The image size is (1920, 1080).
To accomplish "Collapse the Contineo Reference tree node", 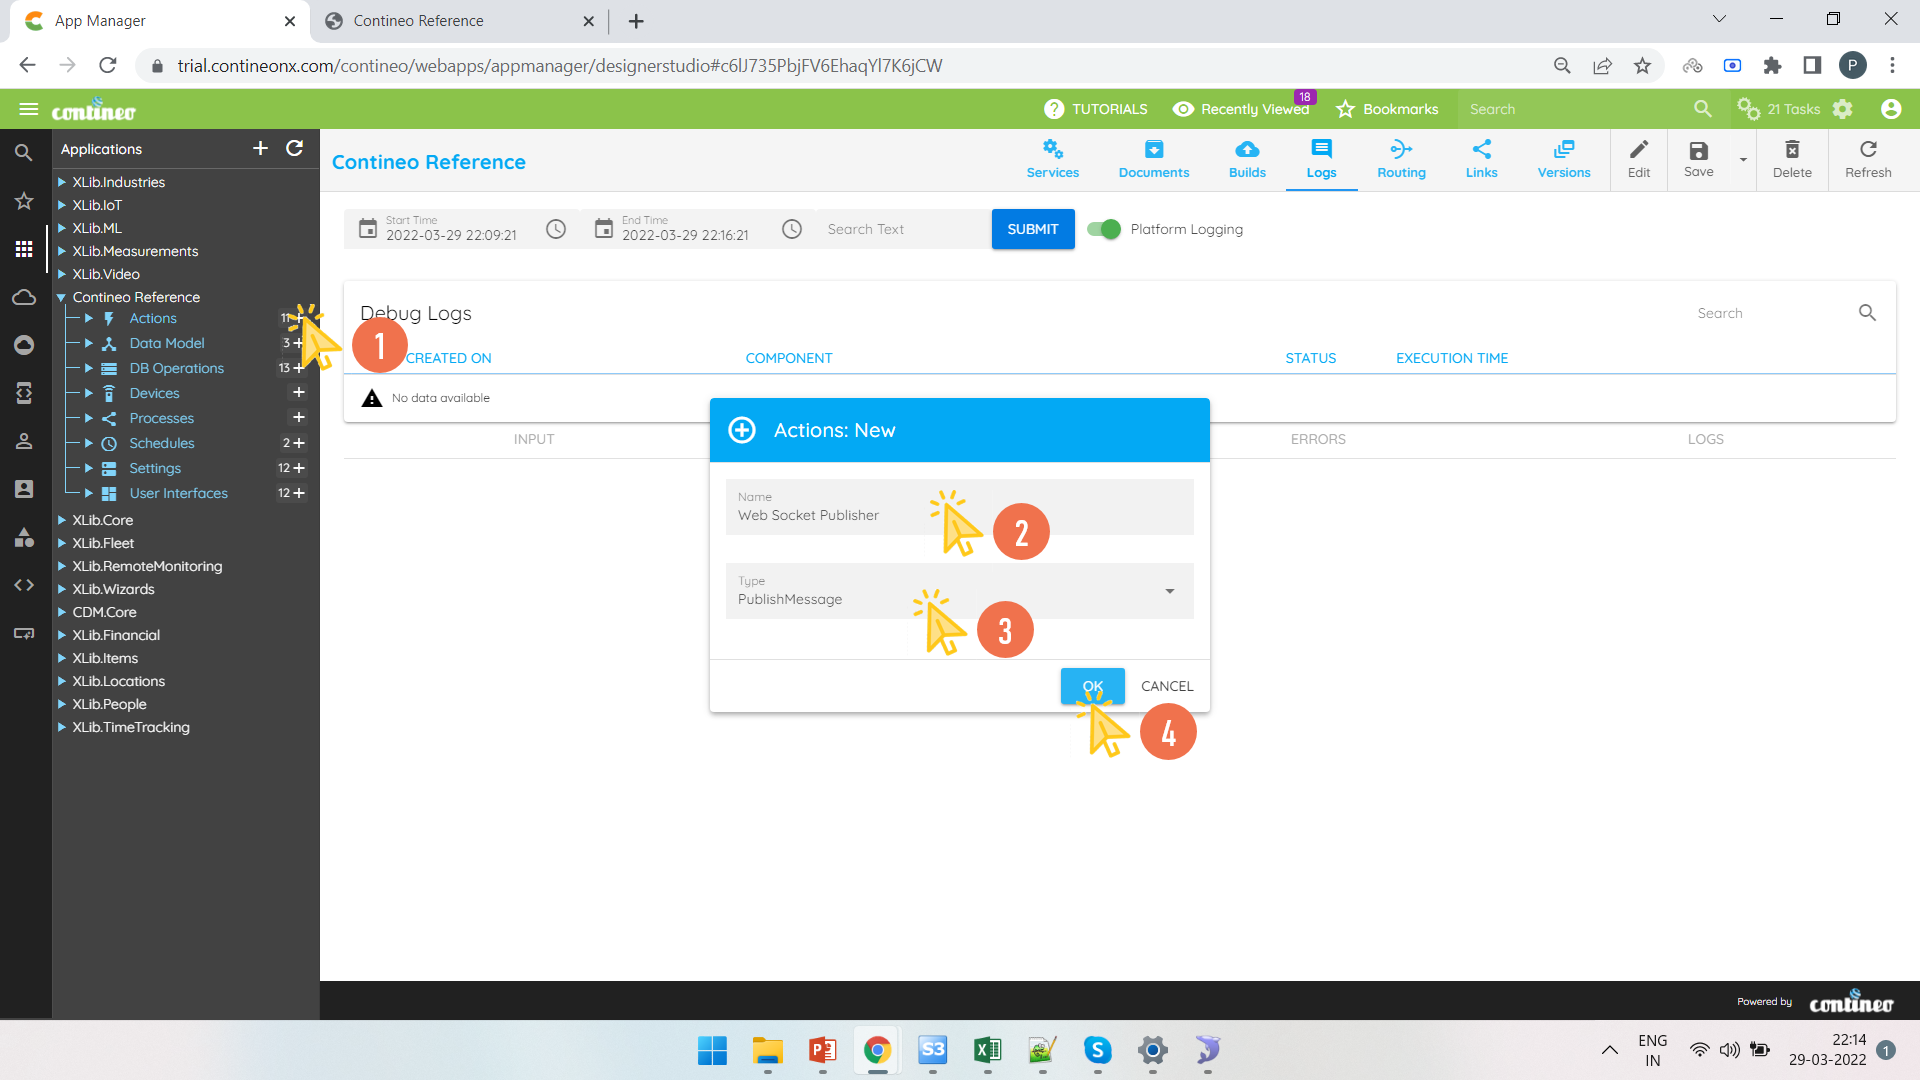I will [61, 297].
